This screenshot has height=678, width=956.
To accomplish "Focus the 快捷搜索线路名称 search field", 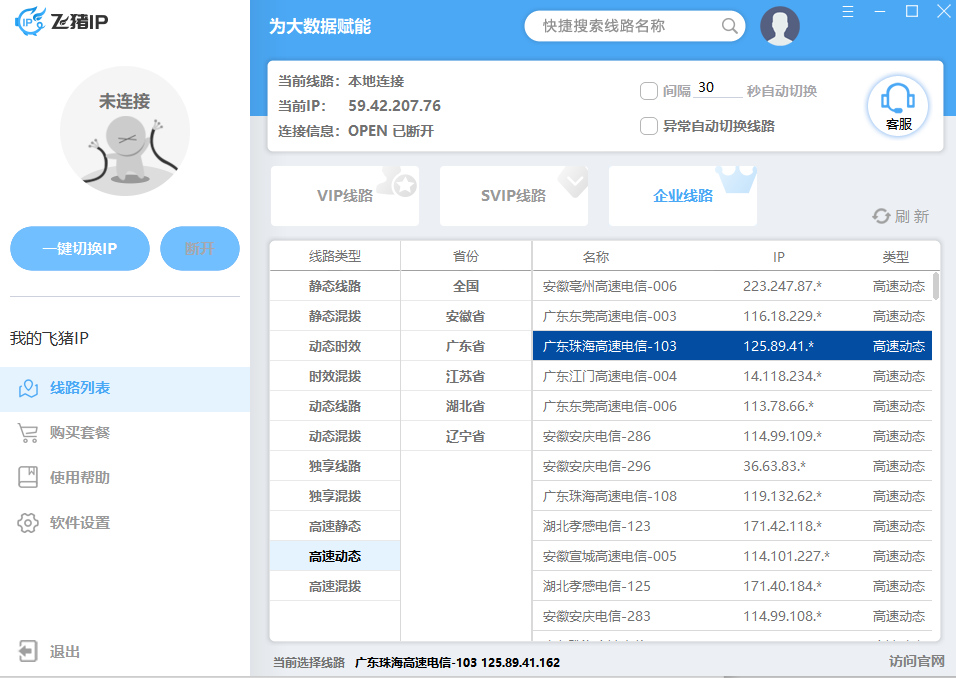I will coord(625,26).
